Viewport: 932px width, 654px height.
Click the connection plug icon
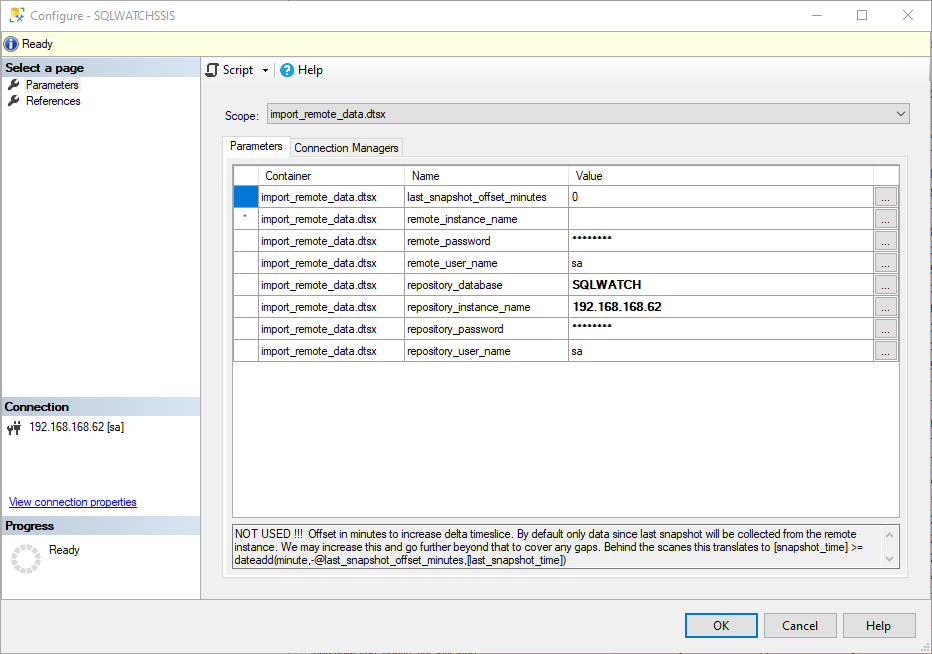coord(14,427)
